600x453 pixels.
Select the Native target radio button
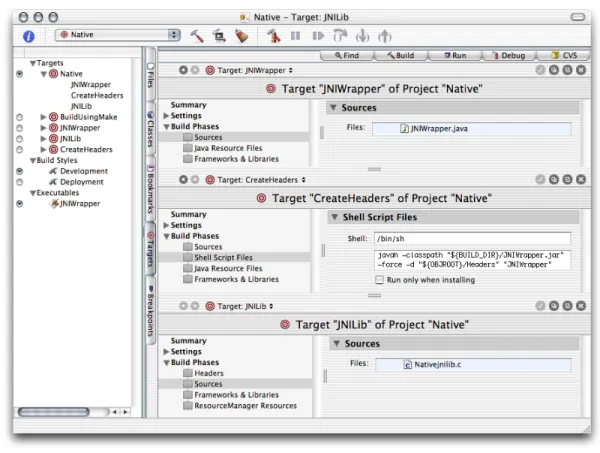coord(20,74)
